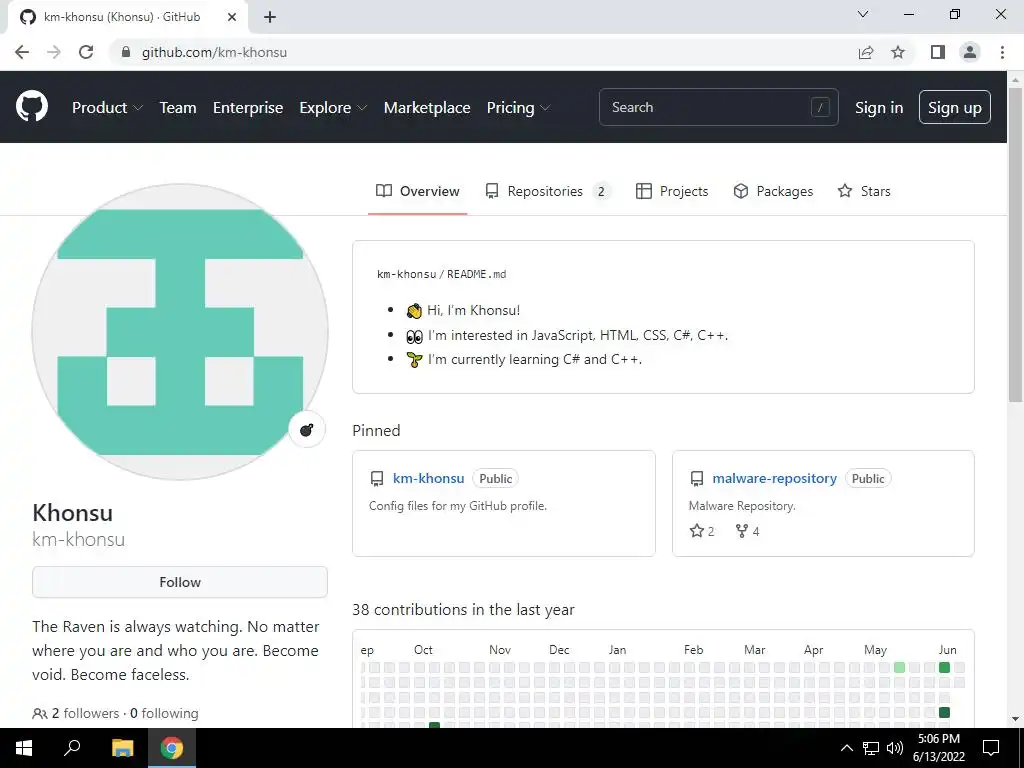The width and height of the screenshot is (1024, 768).
Task: Reload the page with the refresh icon
Action: (86, 52)
